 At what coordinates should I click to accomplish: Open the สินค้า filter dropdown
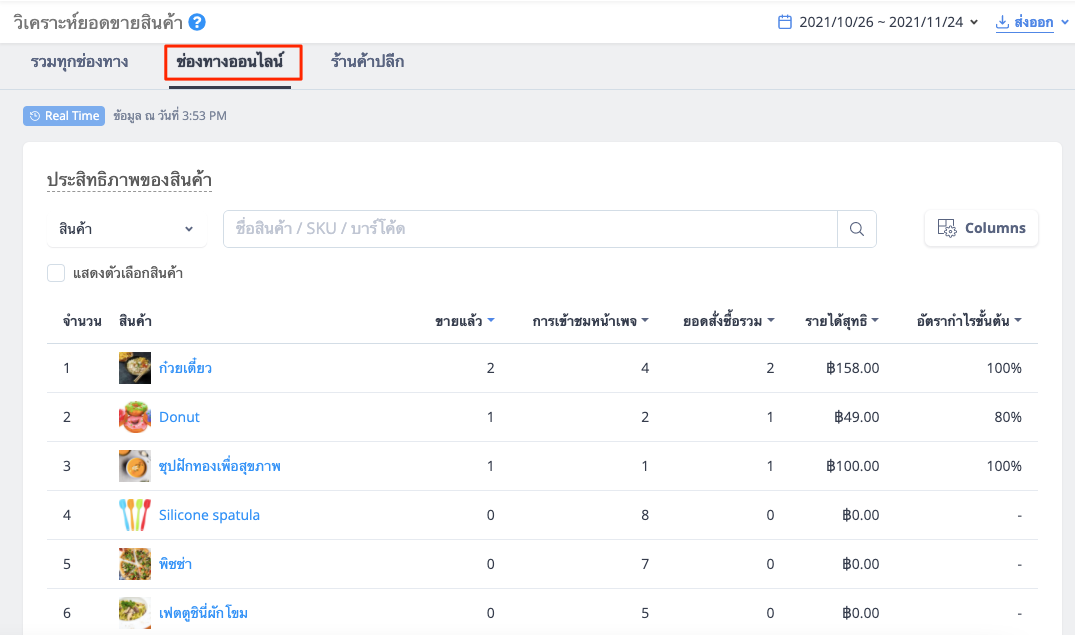pos(127,229)
